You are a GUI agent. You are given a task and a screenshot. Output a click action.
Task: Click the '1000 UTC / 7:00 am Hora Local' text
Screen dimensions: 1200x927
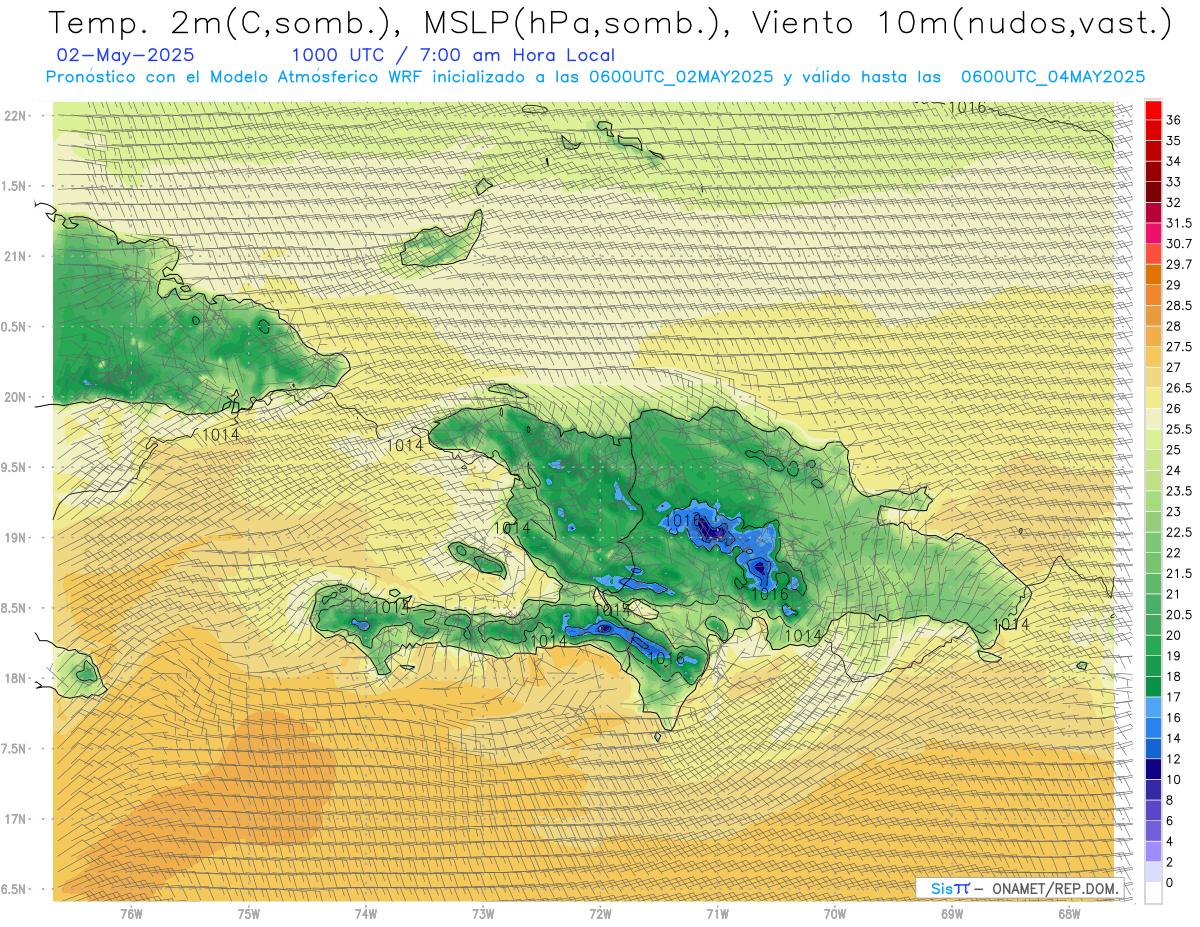453,55
